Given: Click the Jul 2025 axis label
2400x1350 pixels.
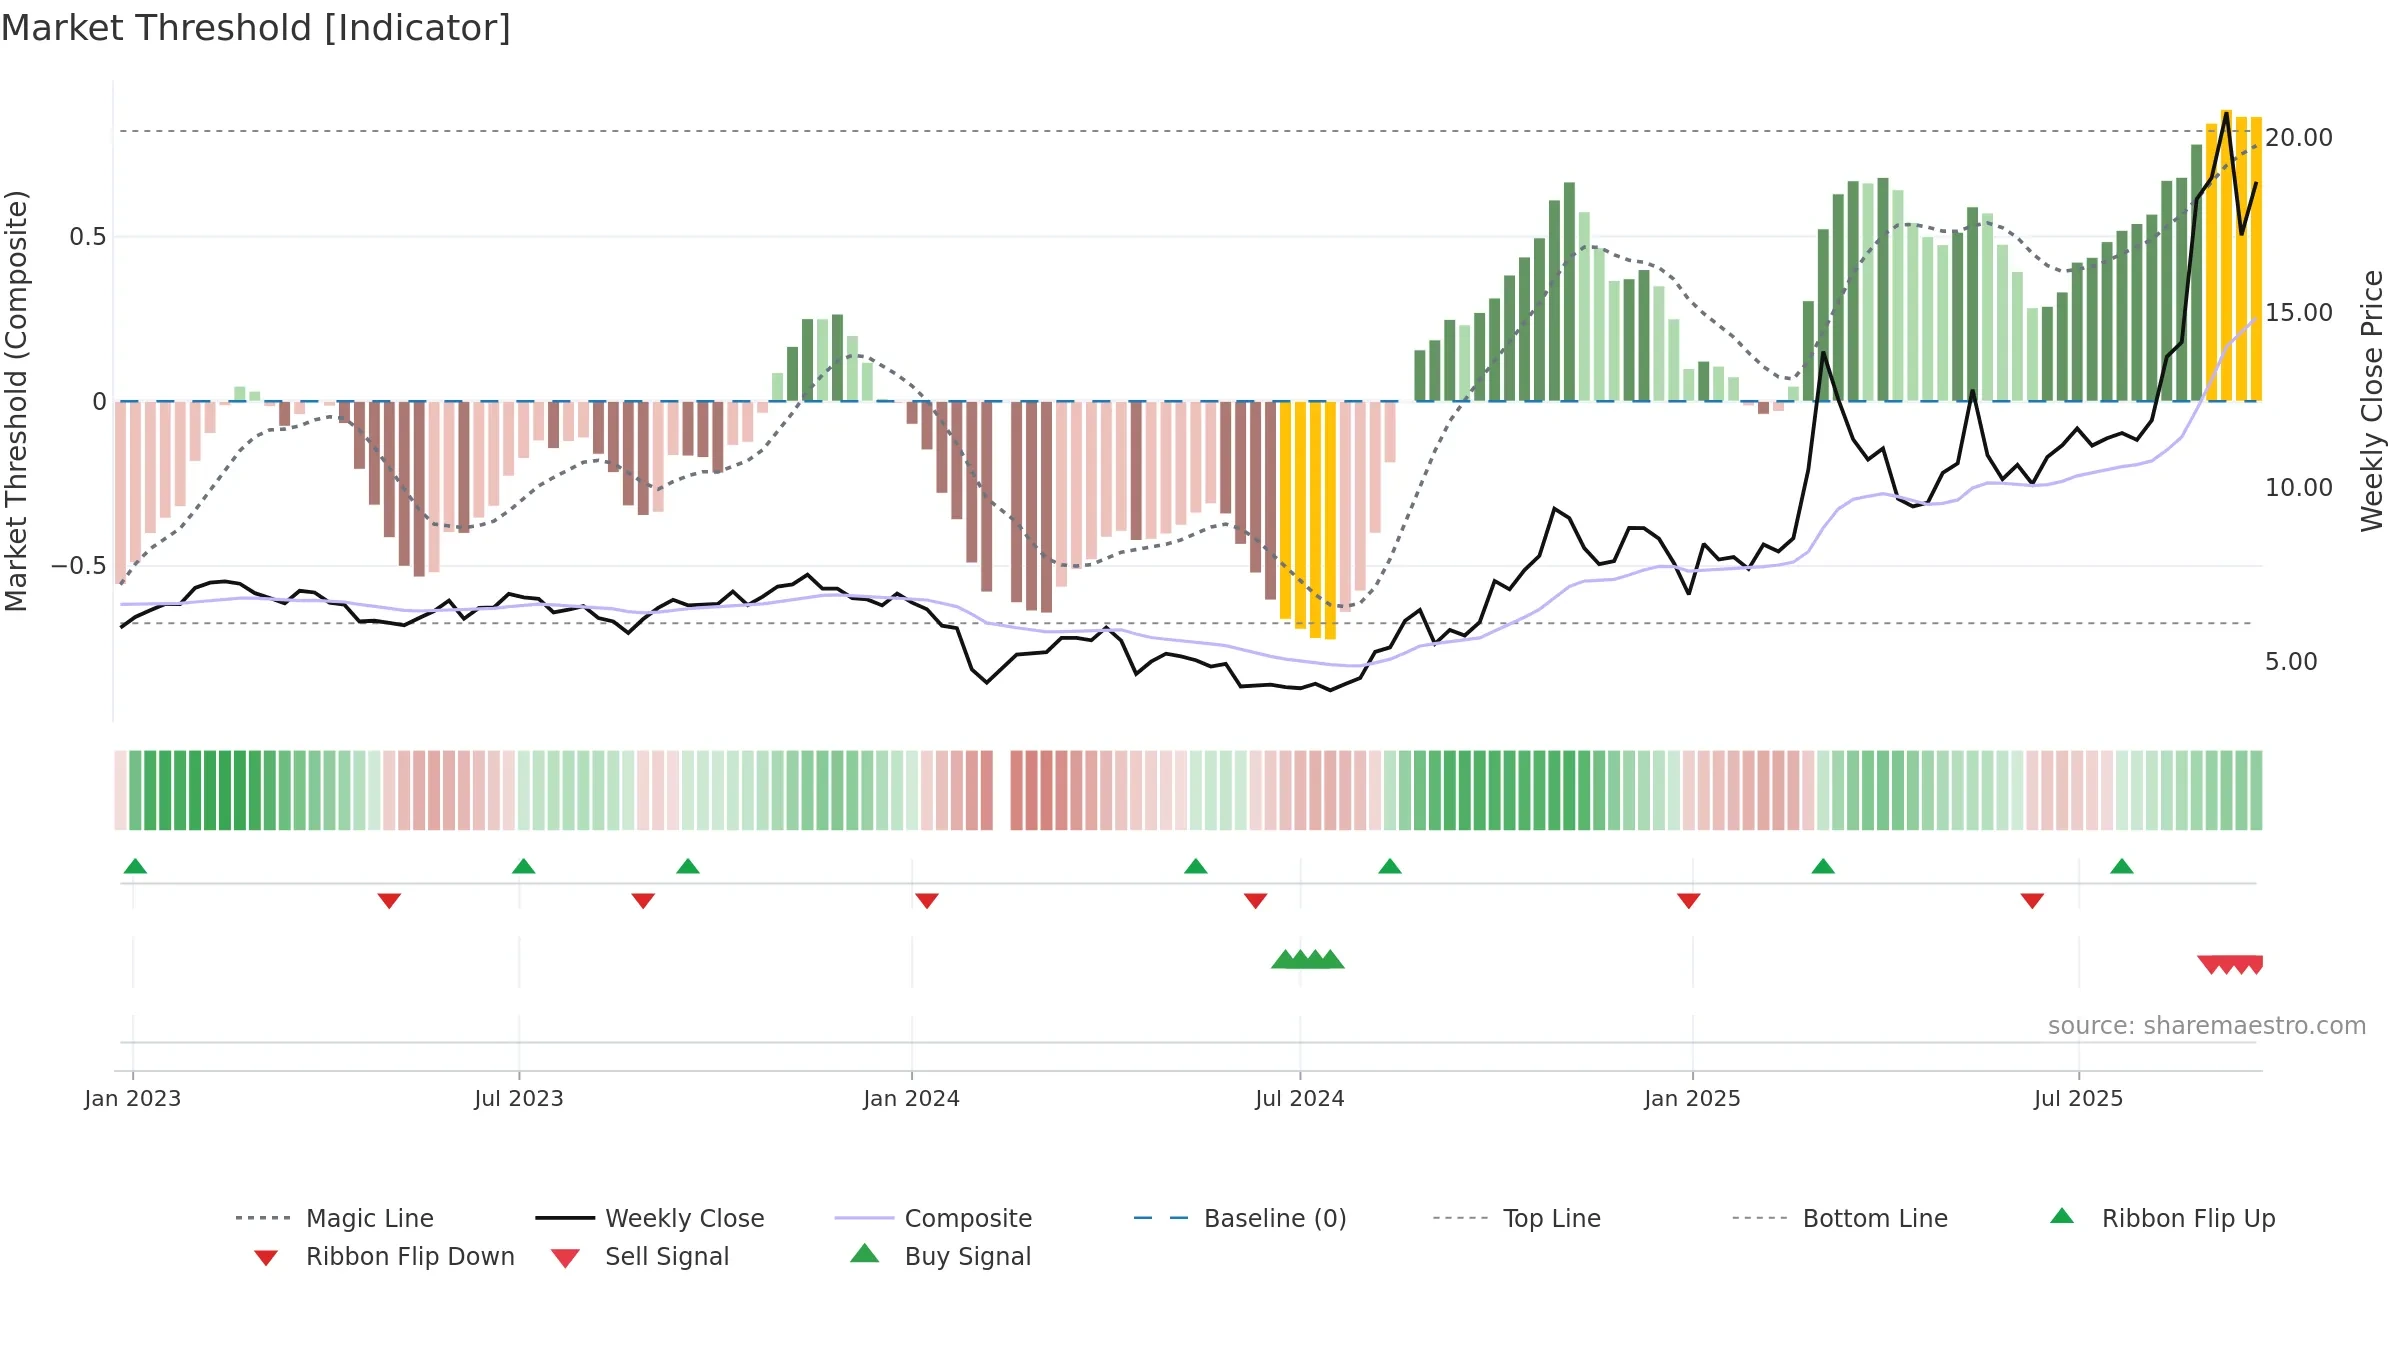Looking at the screenshot, I should point(2079,1099).
